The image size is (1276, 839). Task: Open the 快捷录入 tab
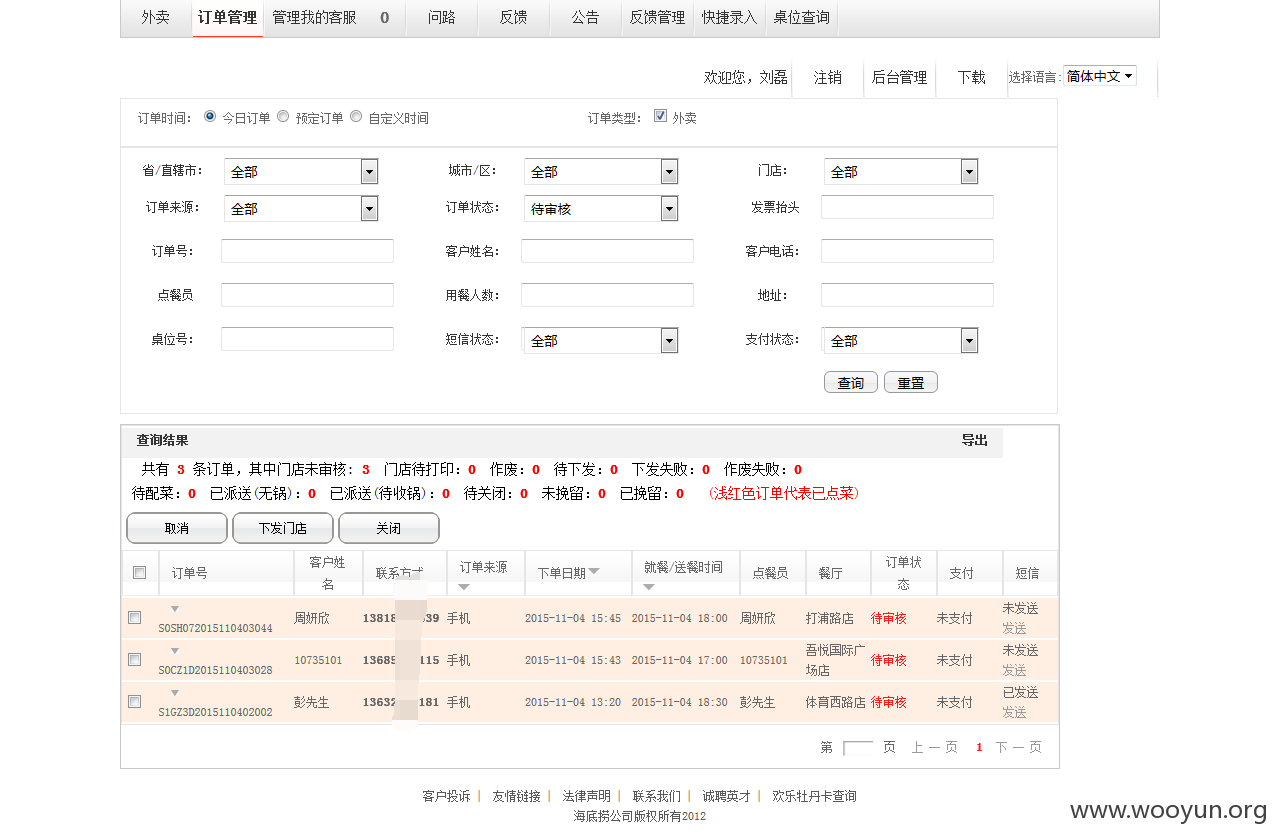click(x=729, y=17)
